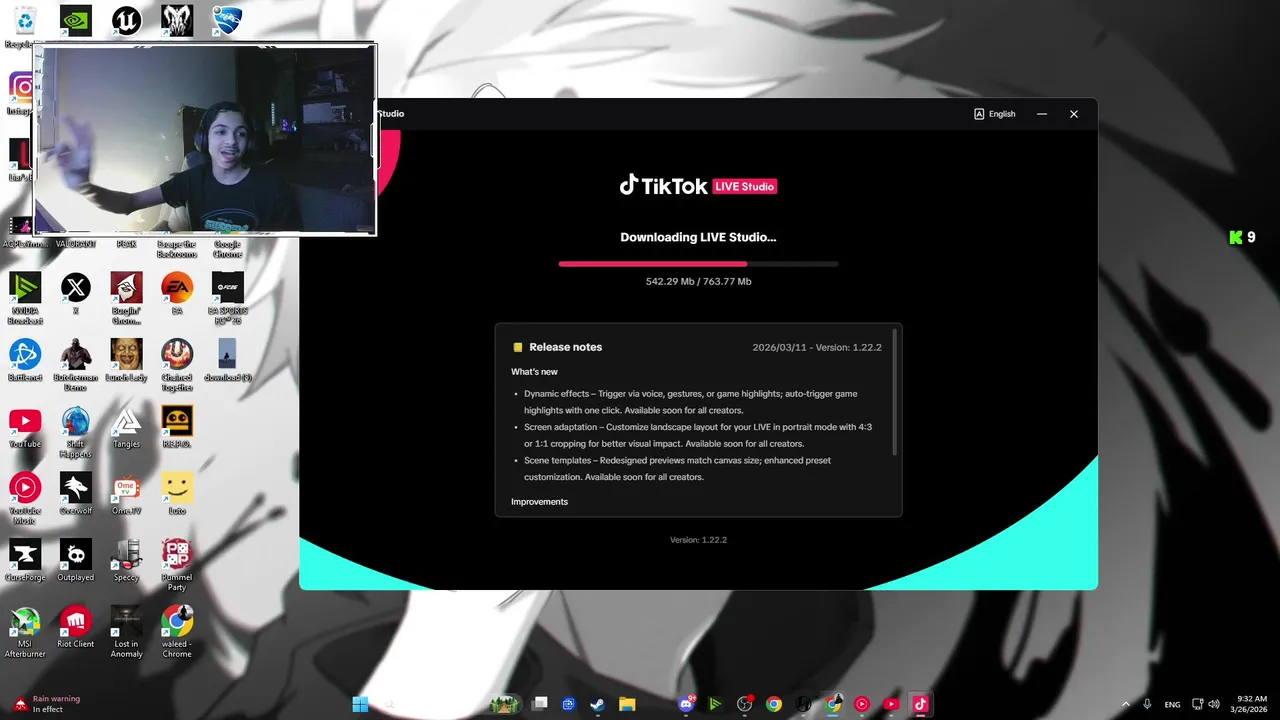Click the TikTok LIVE Studio logo
Image resolution: width=1280 pixels, height=720 pixels.
pos(698,185)
